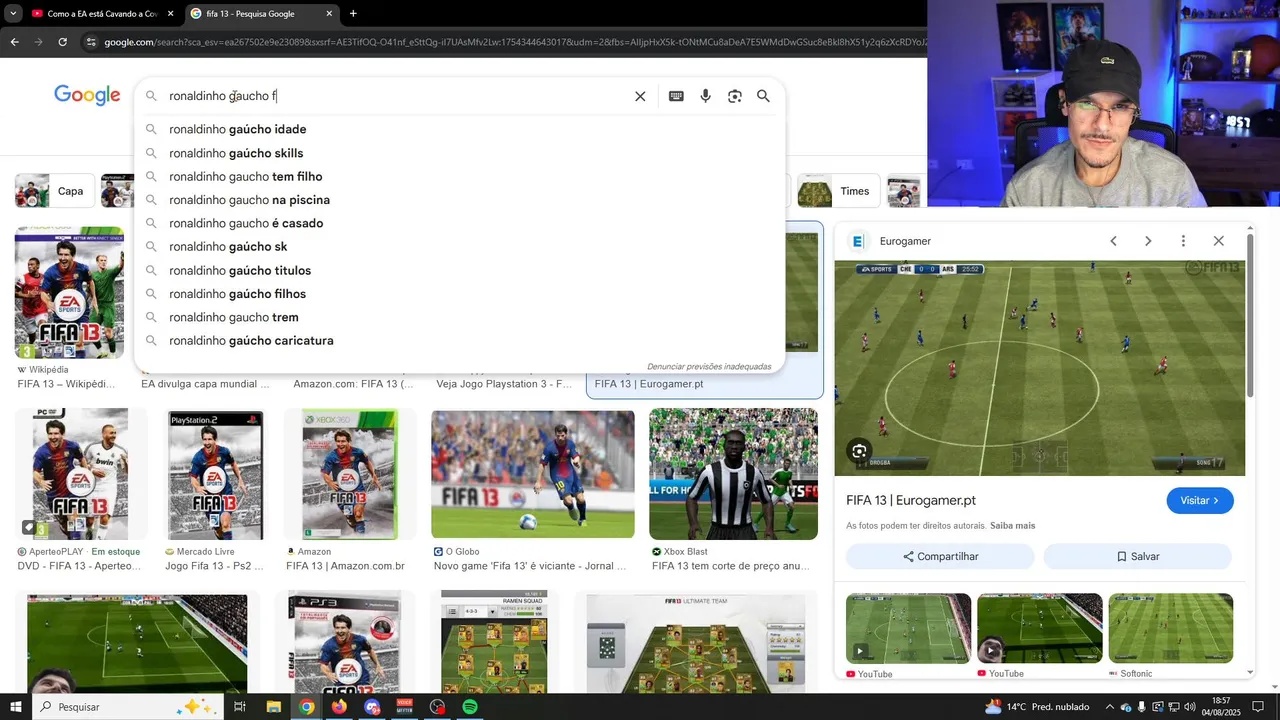Screen dimensions: 1280x720
Task: Select suggestion ronaldinho gaúcho titulos
Action: (460, 270)
